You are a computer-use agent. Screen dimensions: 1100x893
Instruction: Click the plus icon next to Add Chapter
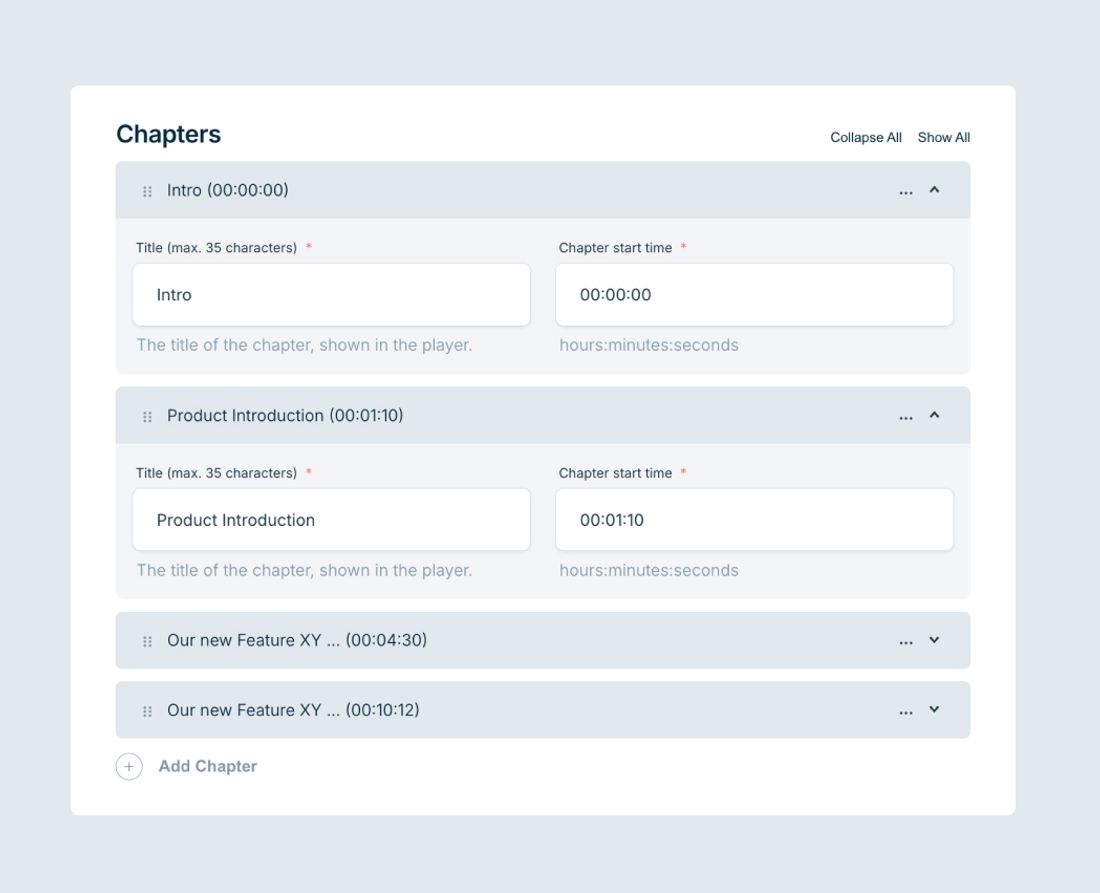tap(128, 766)
